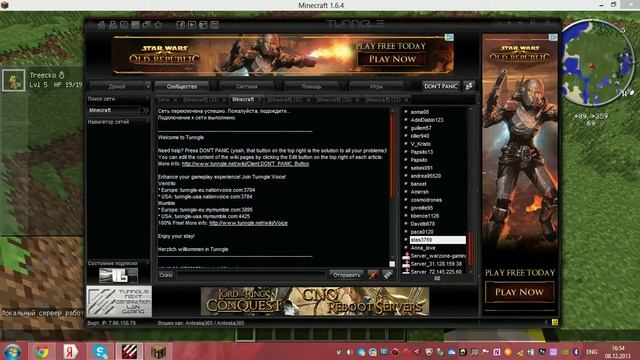Show hidden system tray icons

(x=338, y=352)
